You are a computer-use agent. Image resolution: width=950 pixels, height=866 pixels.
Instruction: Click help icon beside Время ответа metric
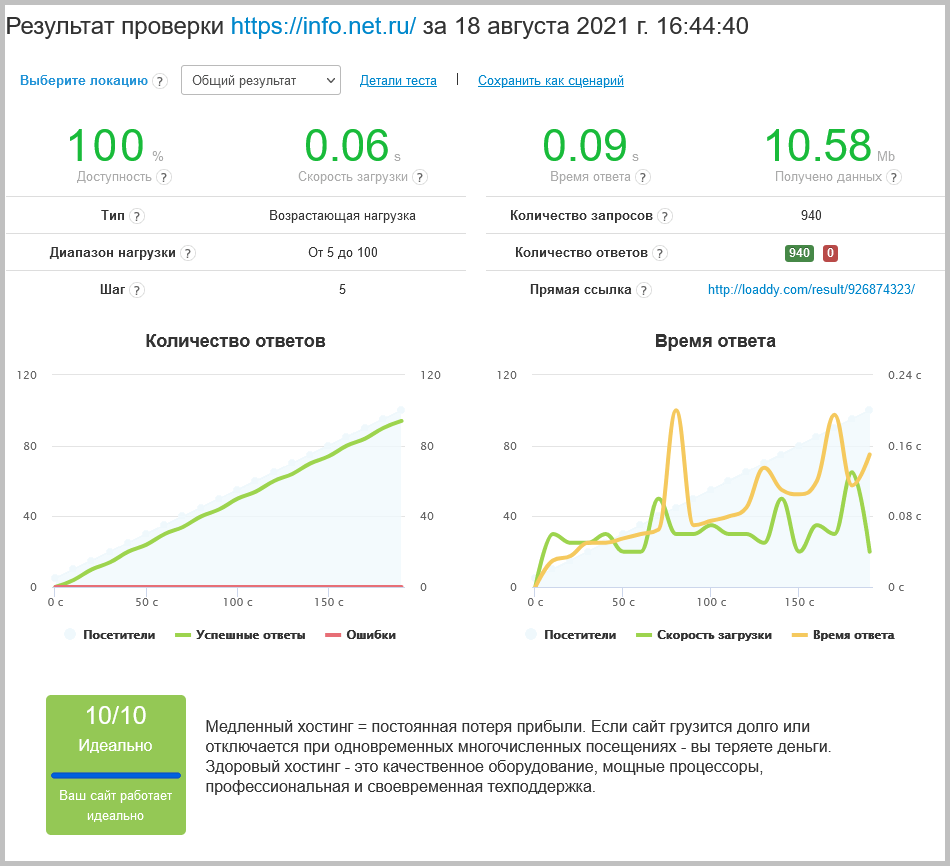[643, 177]
